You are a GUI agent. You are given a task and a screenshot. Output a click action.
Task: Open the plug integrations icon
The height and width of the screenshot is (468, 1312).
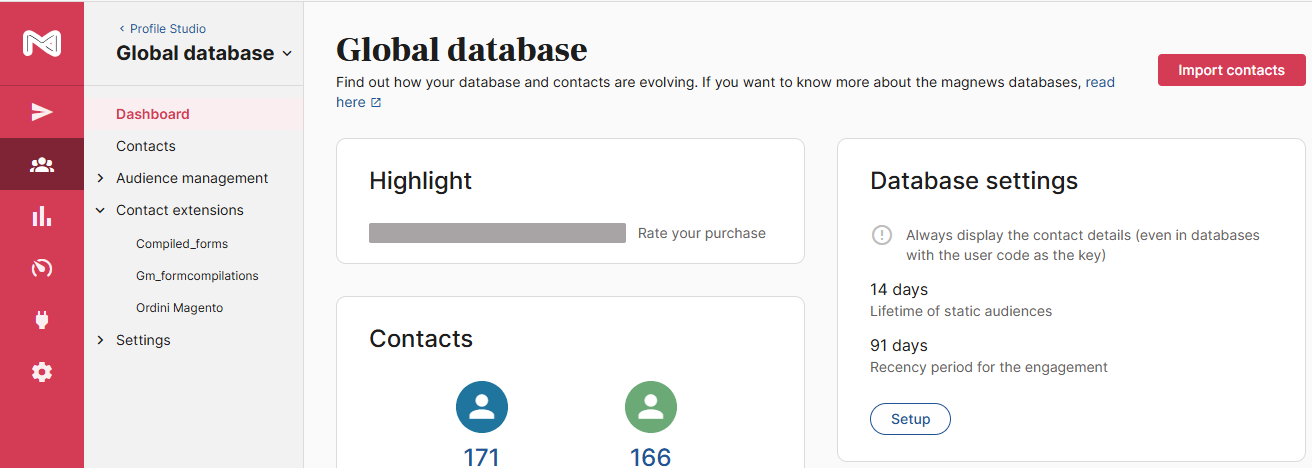point(42,320)
